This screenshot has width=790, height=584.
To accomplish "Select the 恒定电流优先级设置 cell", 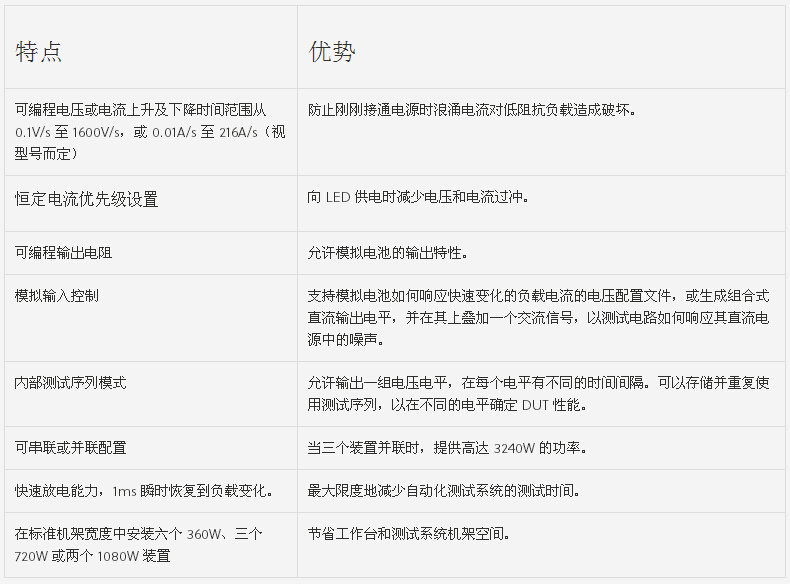I will (86, 199).
